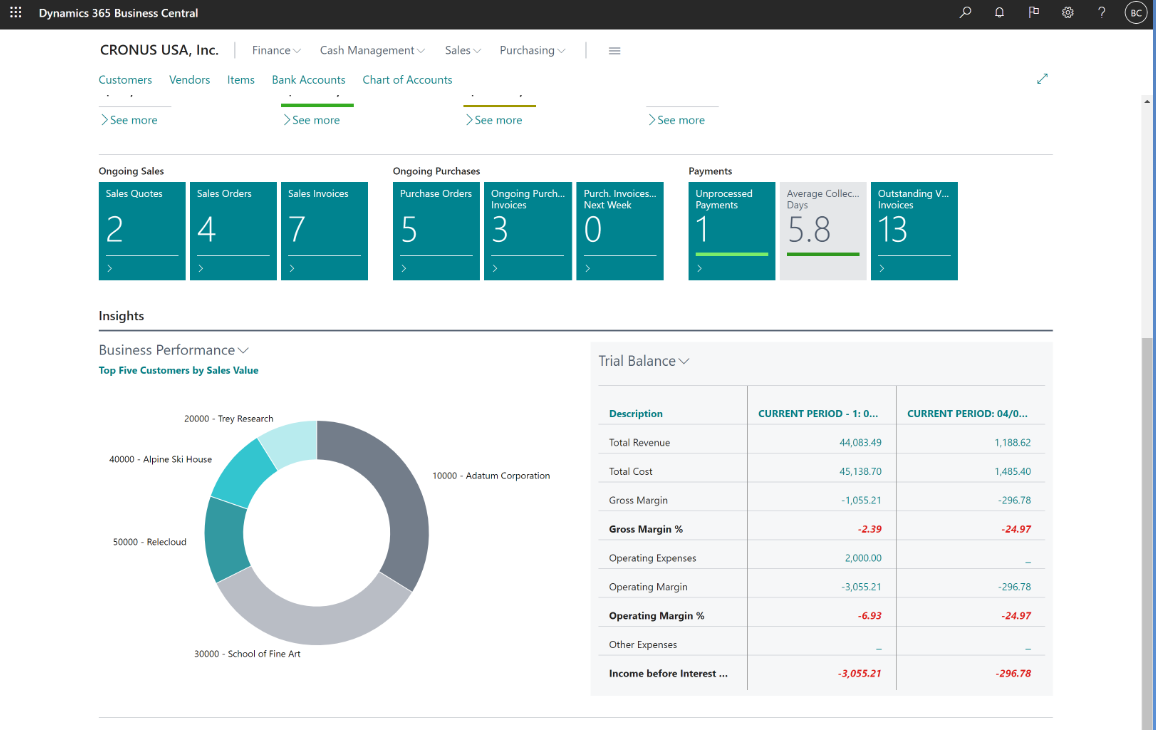Click arrow on Ongoing Purch. Invoices tile
Image resolution: width=1156 pixels, height=730 pixels.
[x=495, y=268]
